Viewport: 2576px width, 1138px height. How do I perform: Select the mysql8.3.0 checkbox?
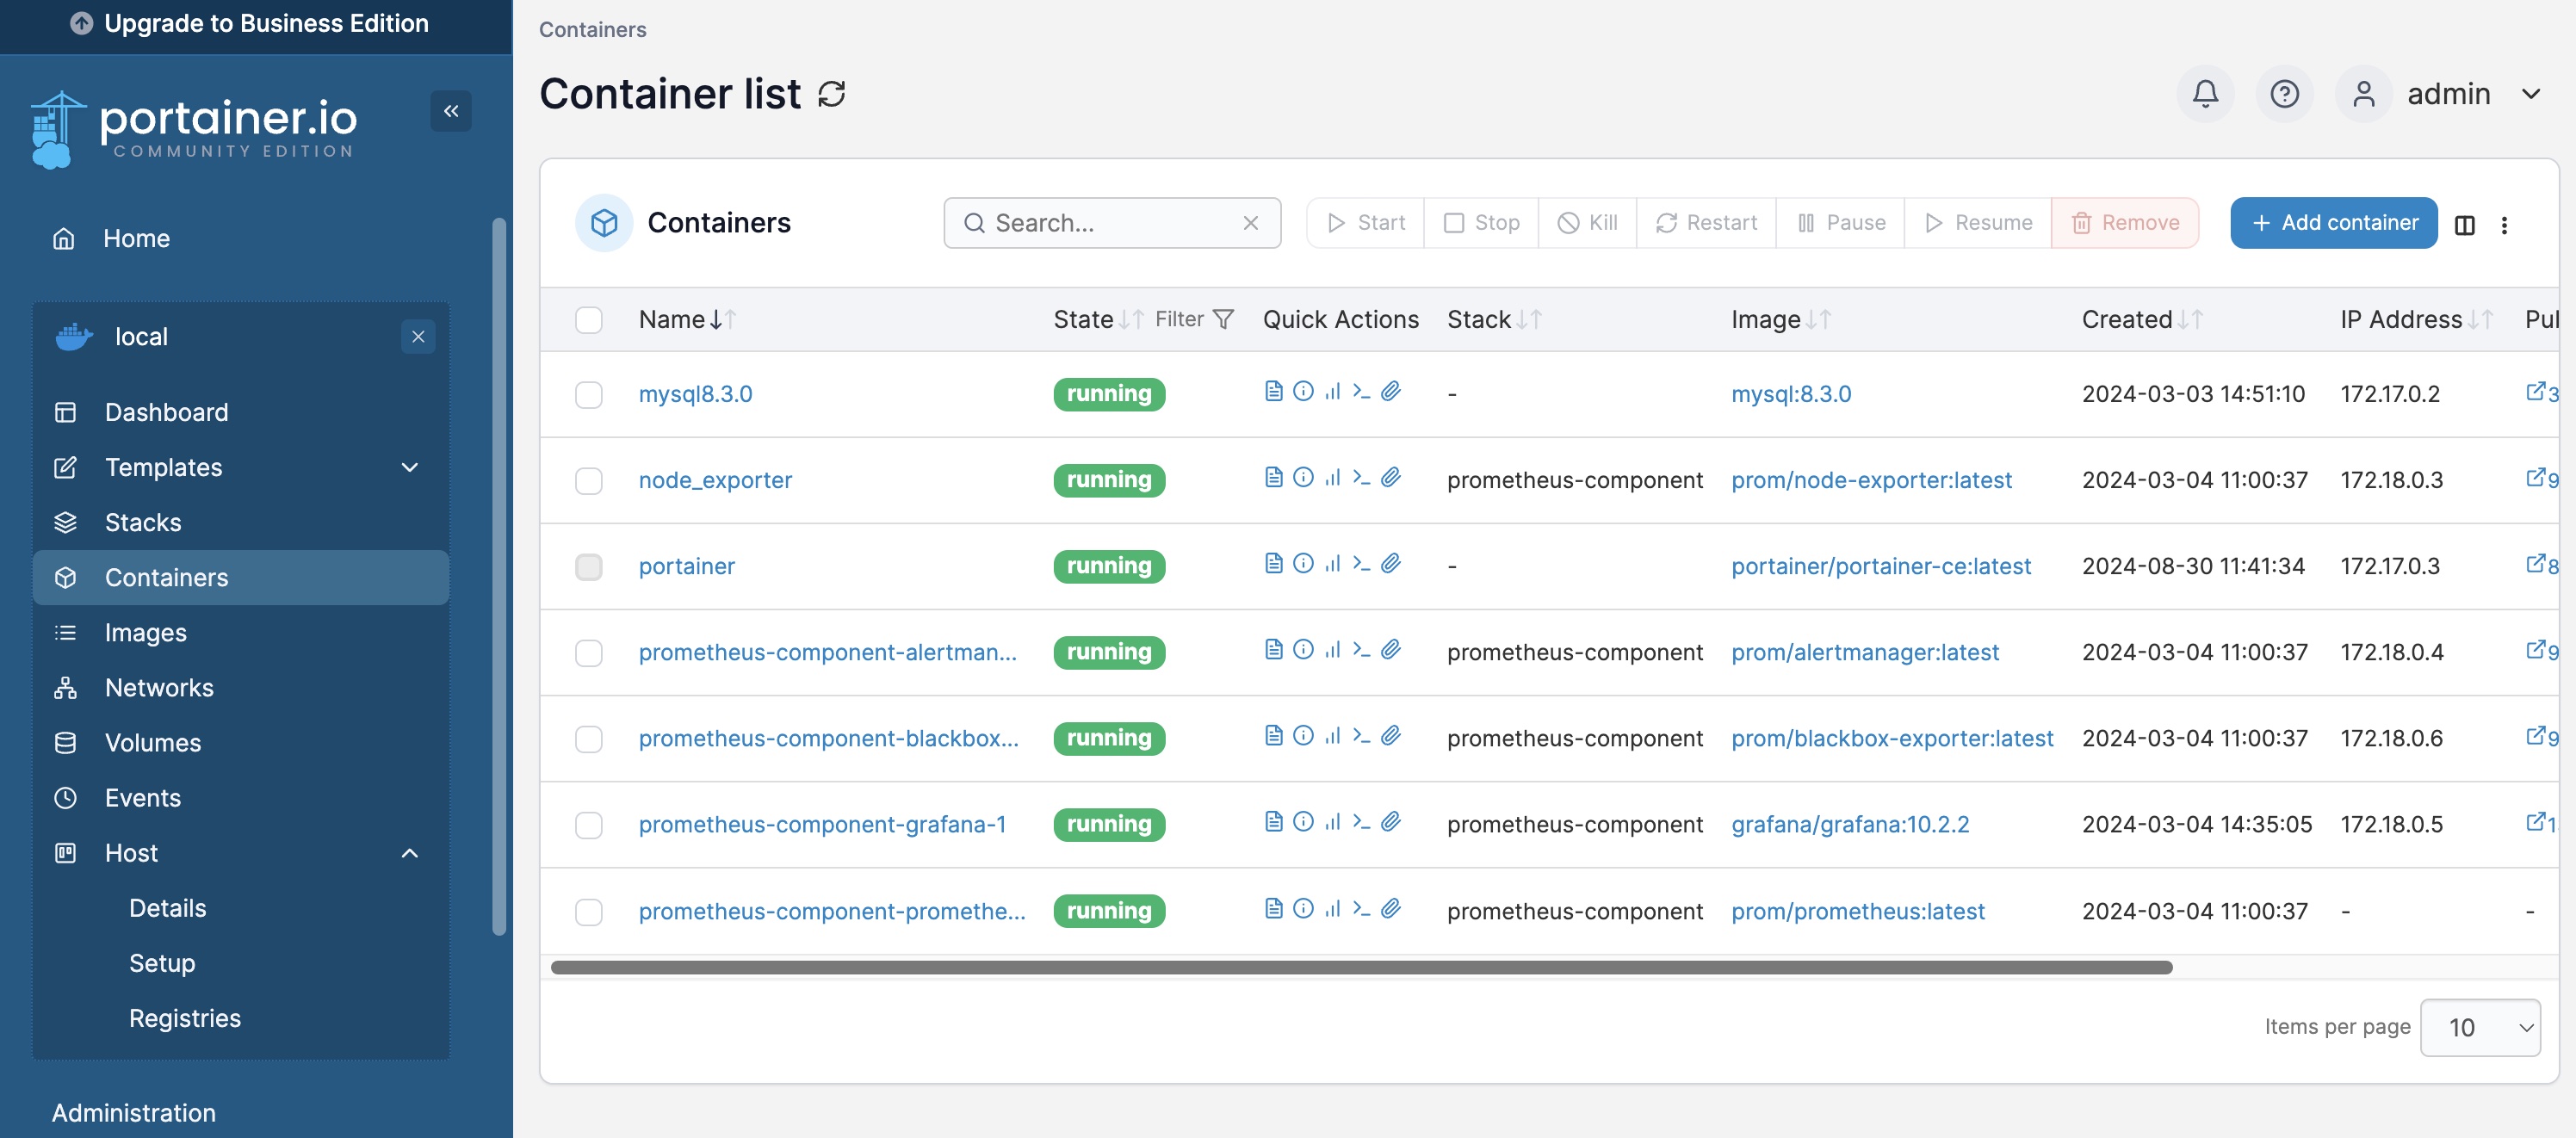point(589,394)
